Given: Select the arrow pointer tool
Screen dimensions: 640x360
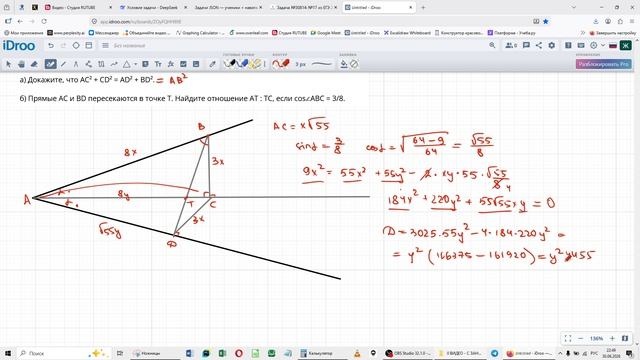Looking at the screenshot, I should [x=9, y=64].
